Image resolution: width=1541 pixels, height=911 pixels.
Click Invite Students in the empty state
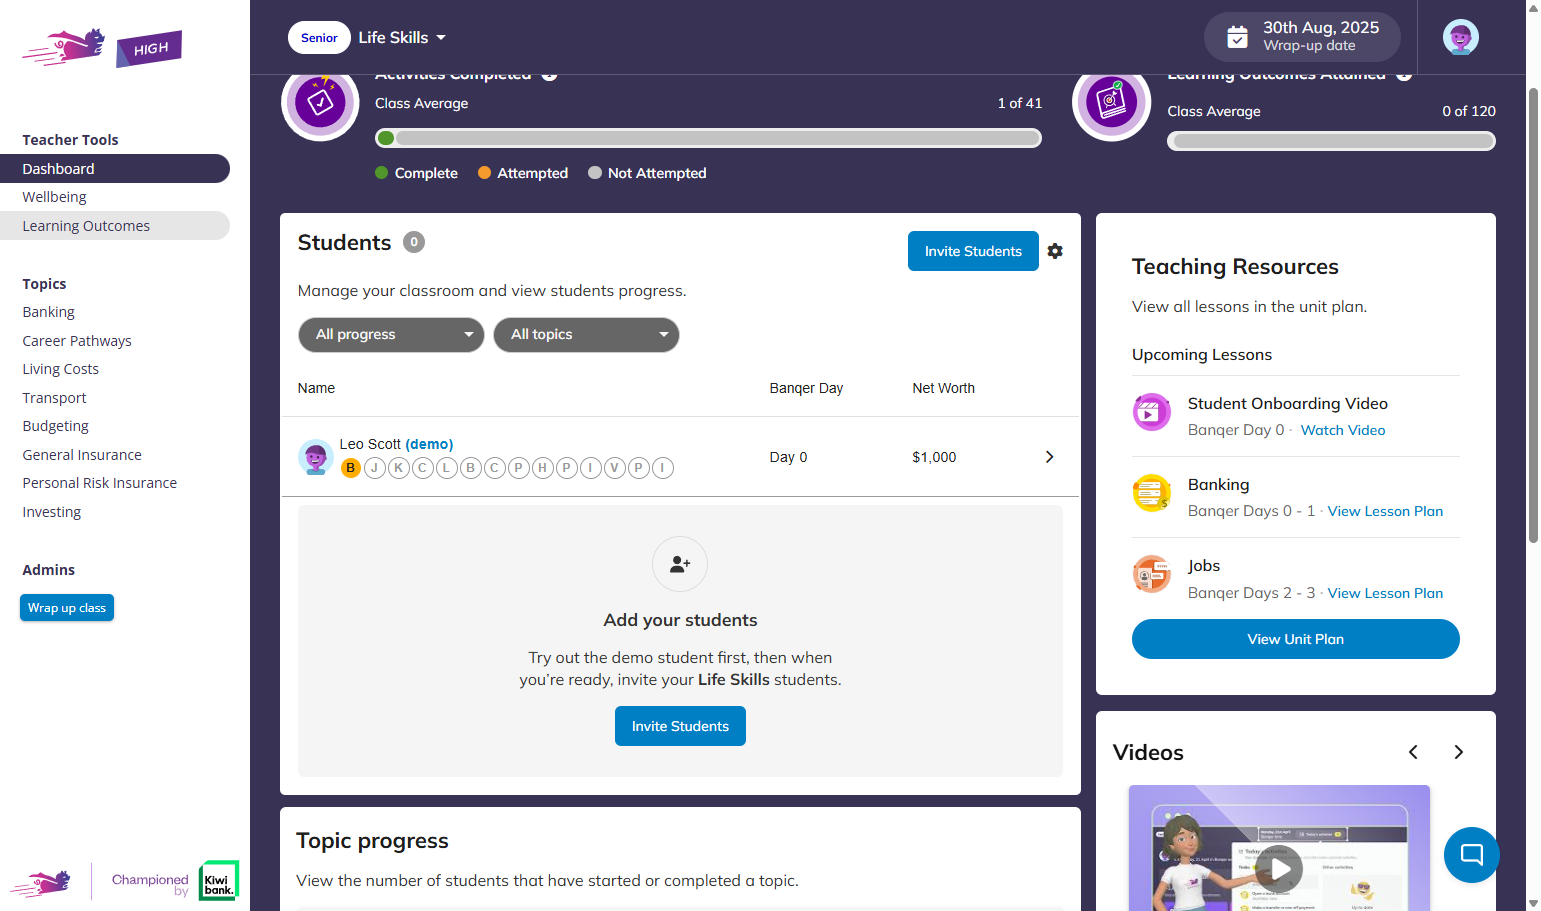point(680,726)
